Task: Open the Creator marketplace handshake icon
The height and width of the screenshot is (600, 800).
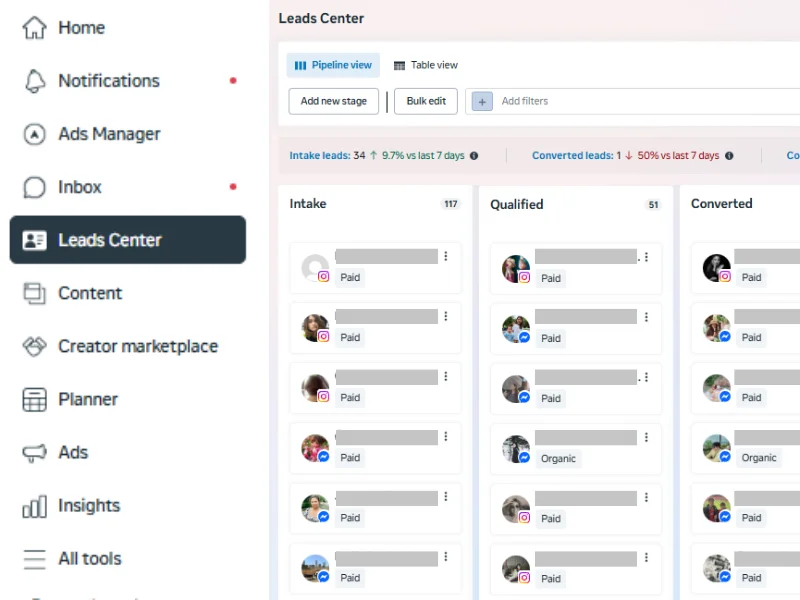Action: click(34, 346)
